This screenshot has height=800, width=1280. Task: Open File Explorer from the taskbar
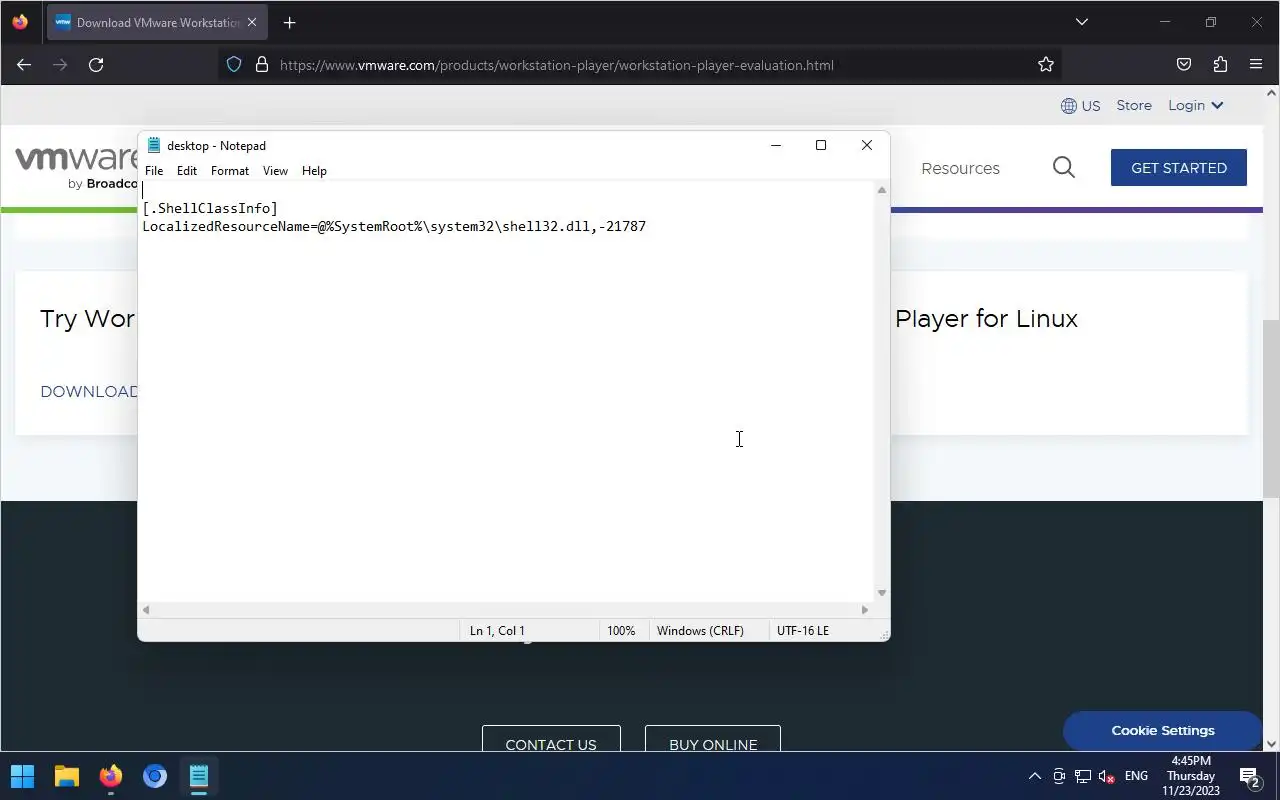coord(66,776)
